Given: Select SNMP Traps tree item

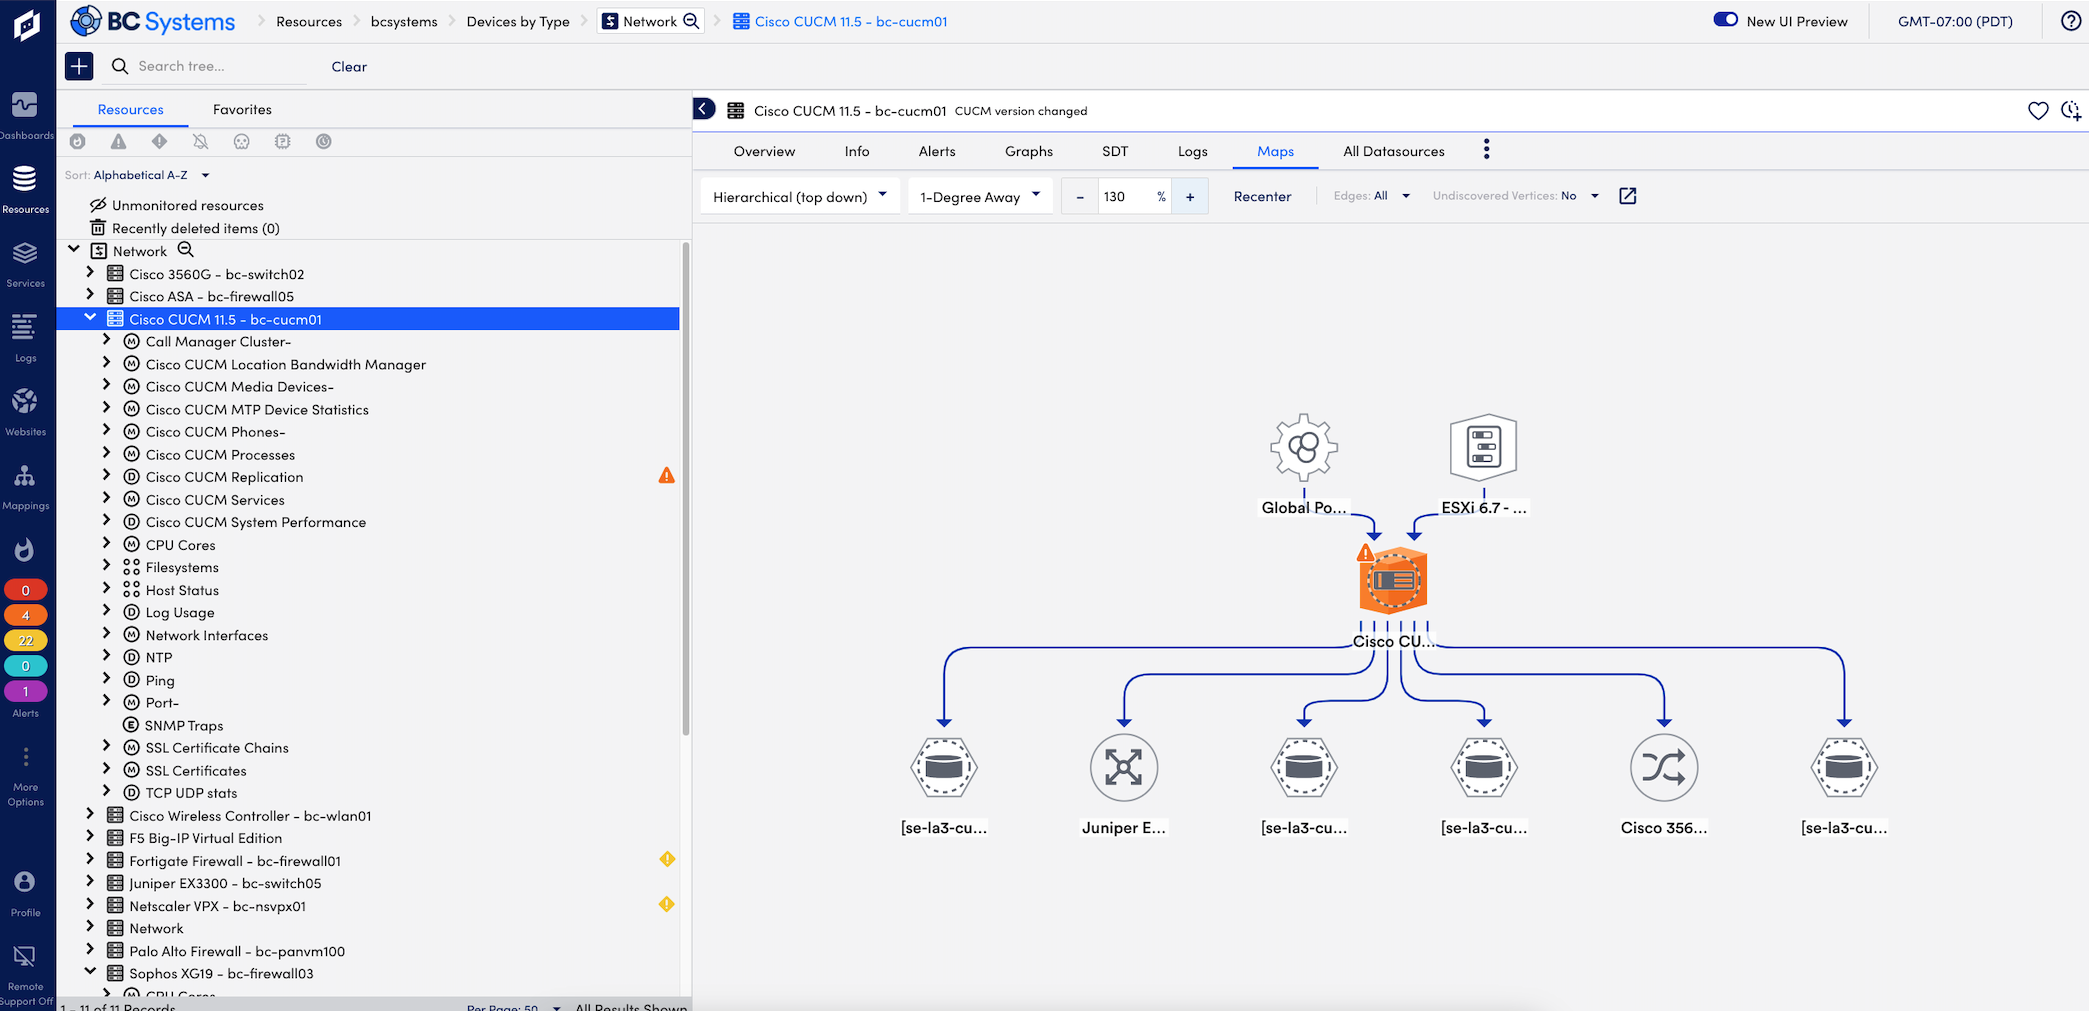Looking at the screenshot, I should [x=184, y=725].
